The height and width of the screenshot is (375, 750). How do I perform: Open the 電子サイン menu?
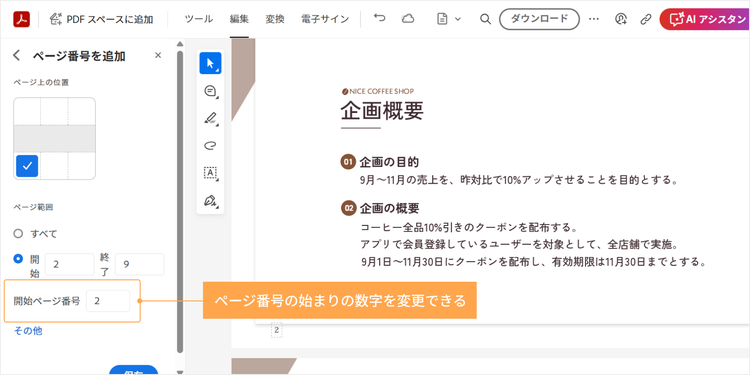[325, 19]
